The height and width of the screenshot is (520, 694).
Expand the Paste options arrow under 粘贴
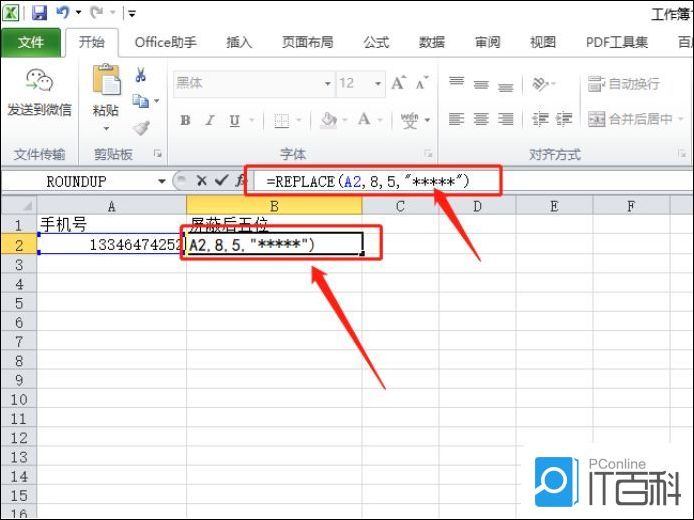(x=106, y=129)
